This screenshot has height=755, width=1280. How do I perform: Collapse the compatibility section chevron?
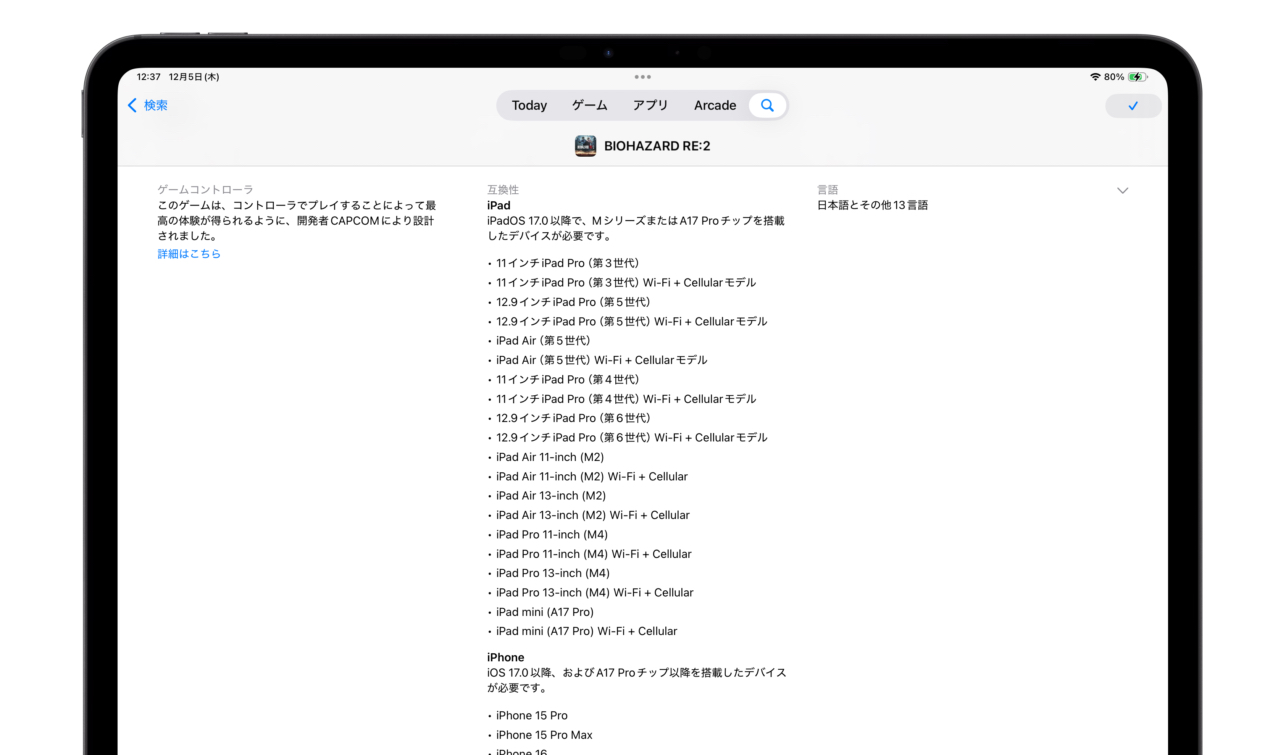(x=1122, y=190)
